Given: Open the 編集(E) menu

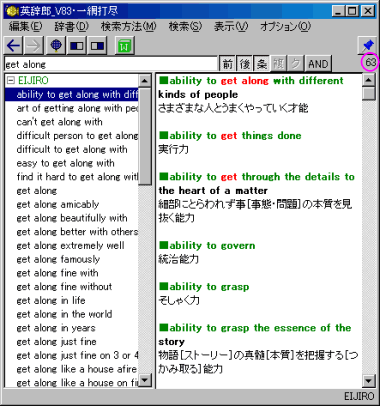Looking at the screenshot, I should click(26, 26).
